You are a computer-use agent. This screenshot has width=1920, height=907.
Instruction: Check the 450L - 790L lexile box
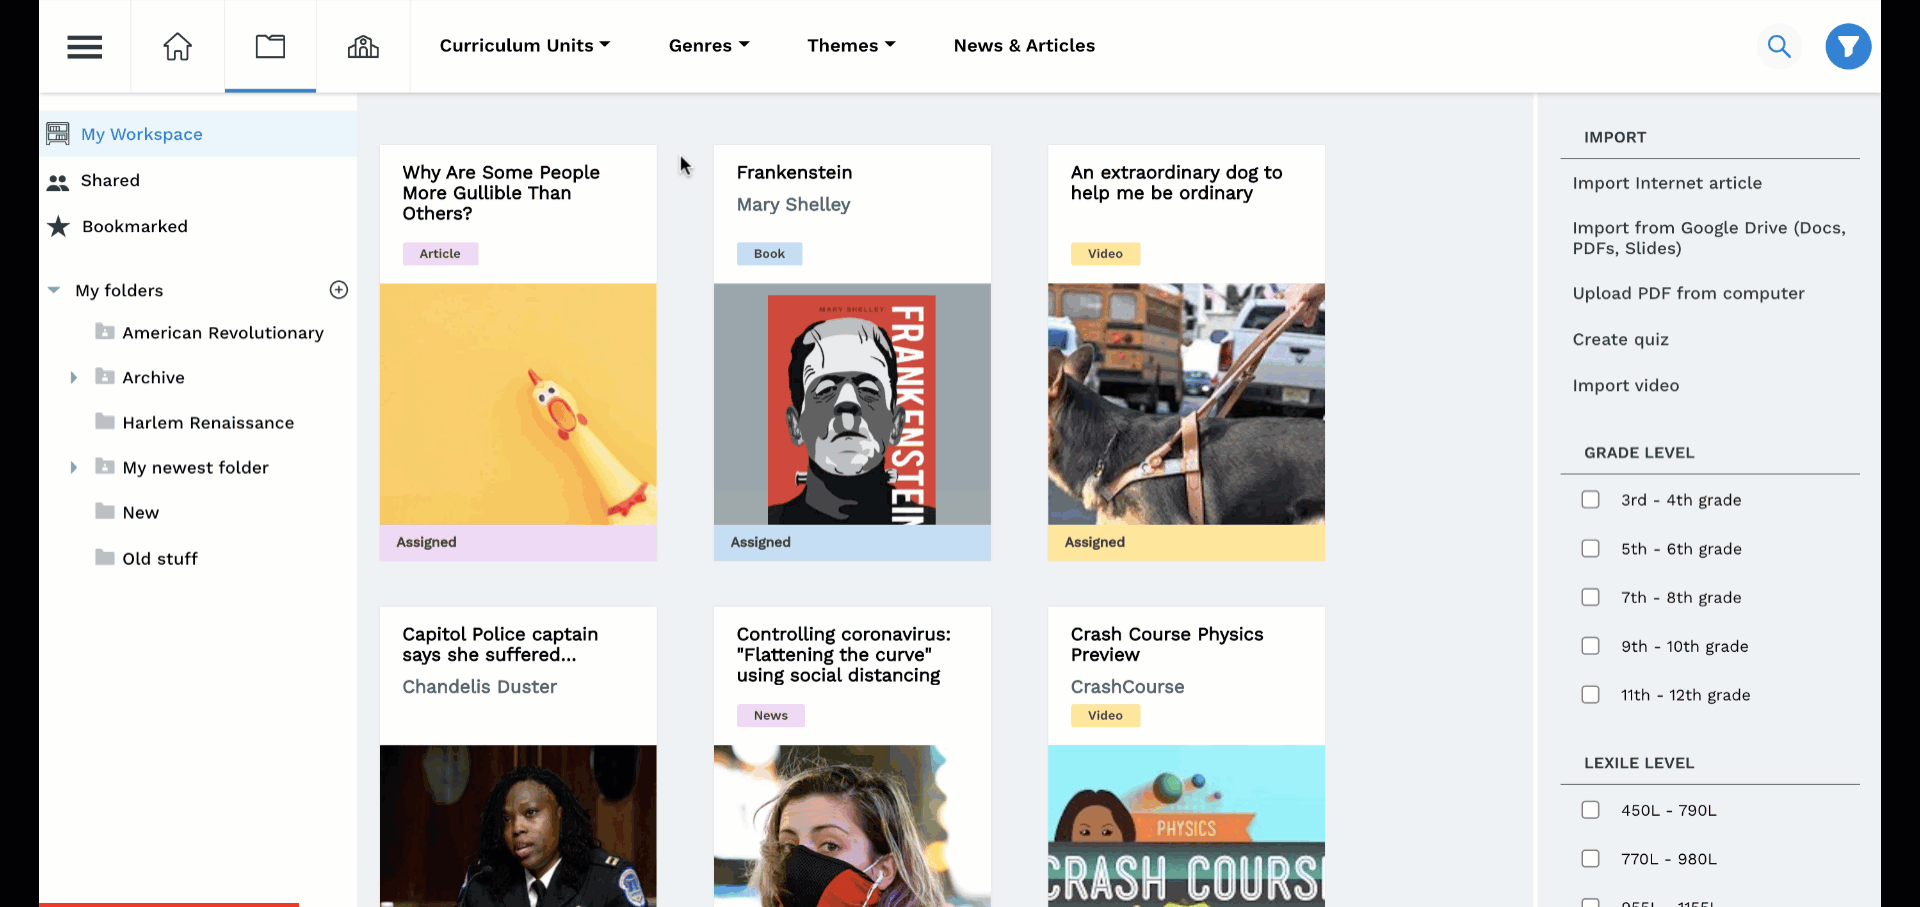[x=1590, y=810]
